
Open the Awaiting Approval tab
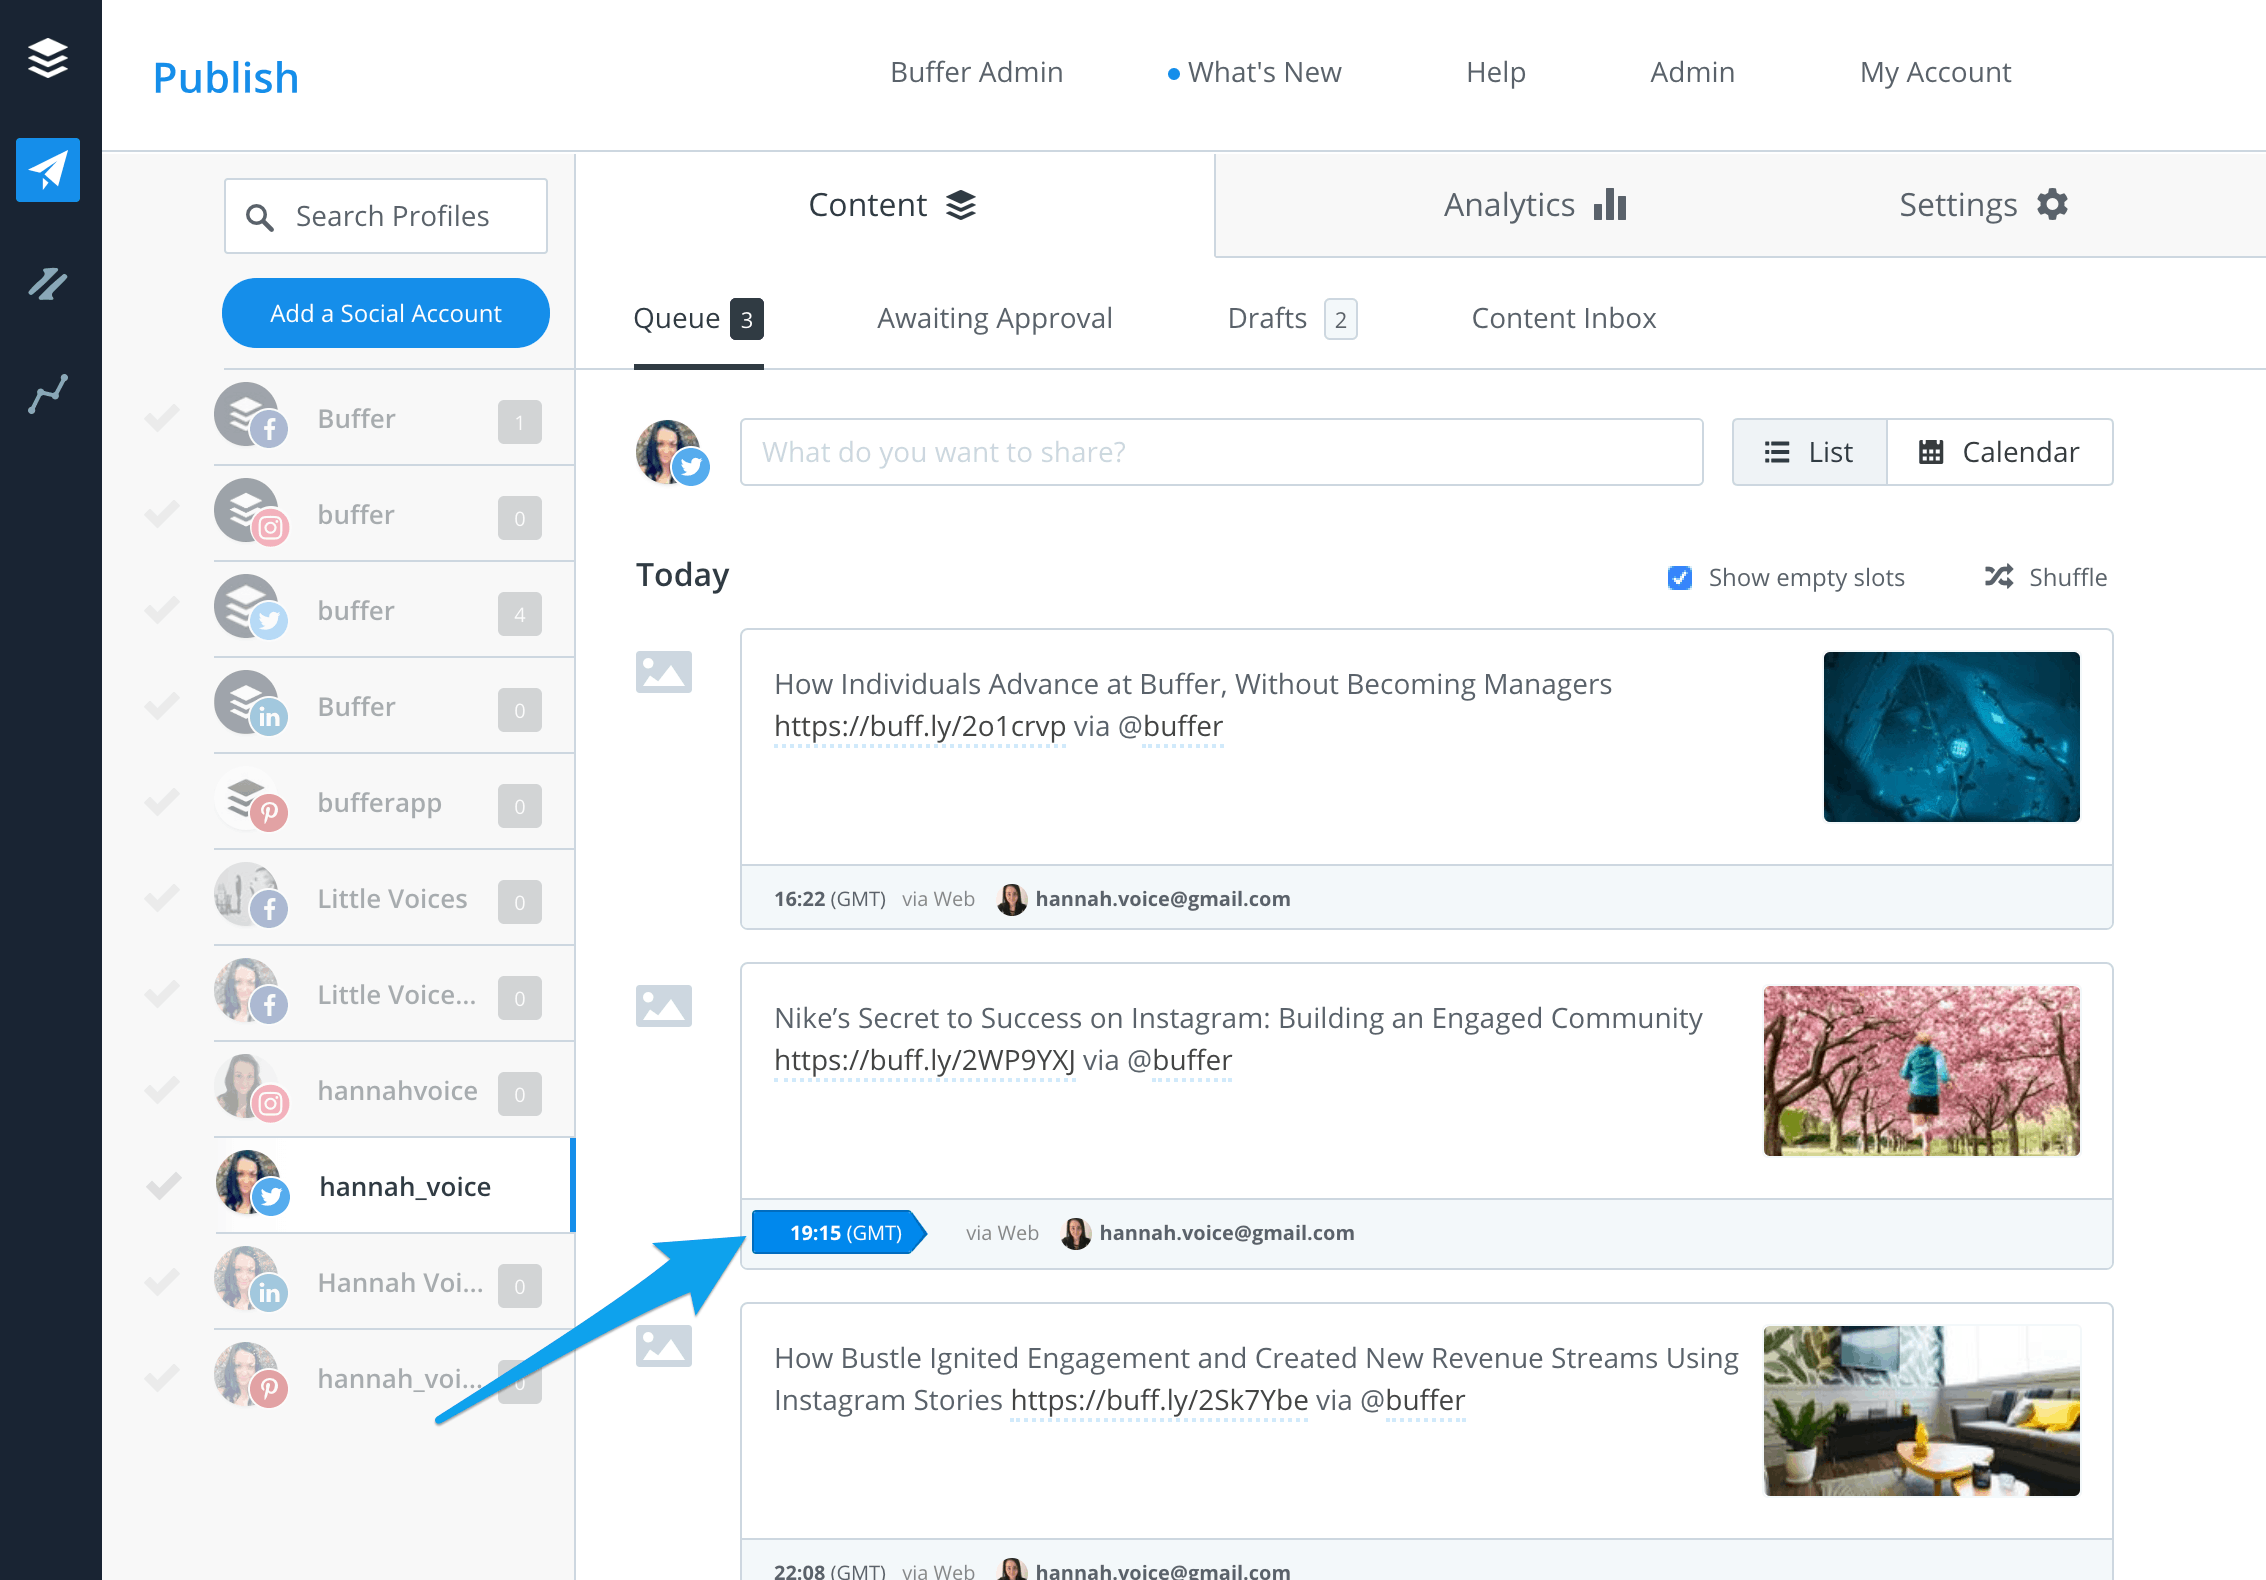tap(995, 319)
